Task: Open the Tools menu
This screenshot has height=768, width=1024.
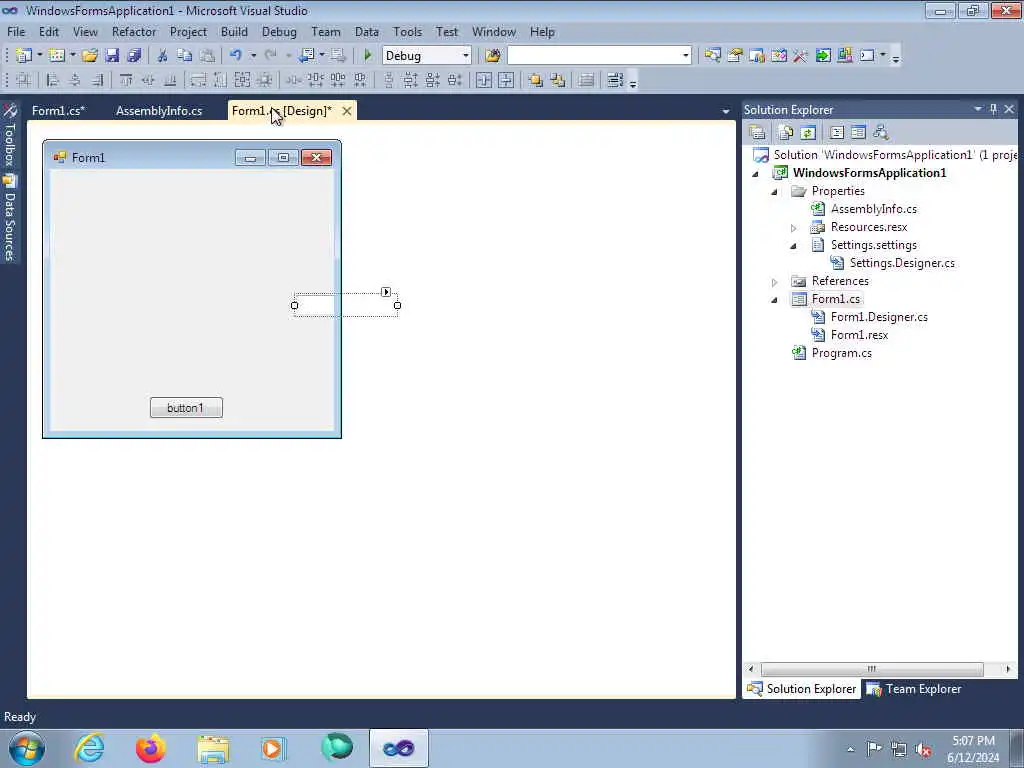Action: click(x=407, y=31)
